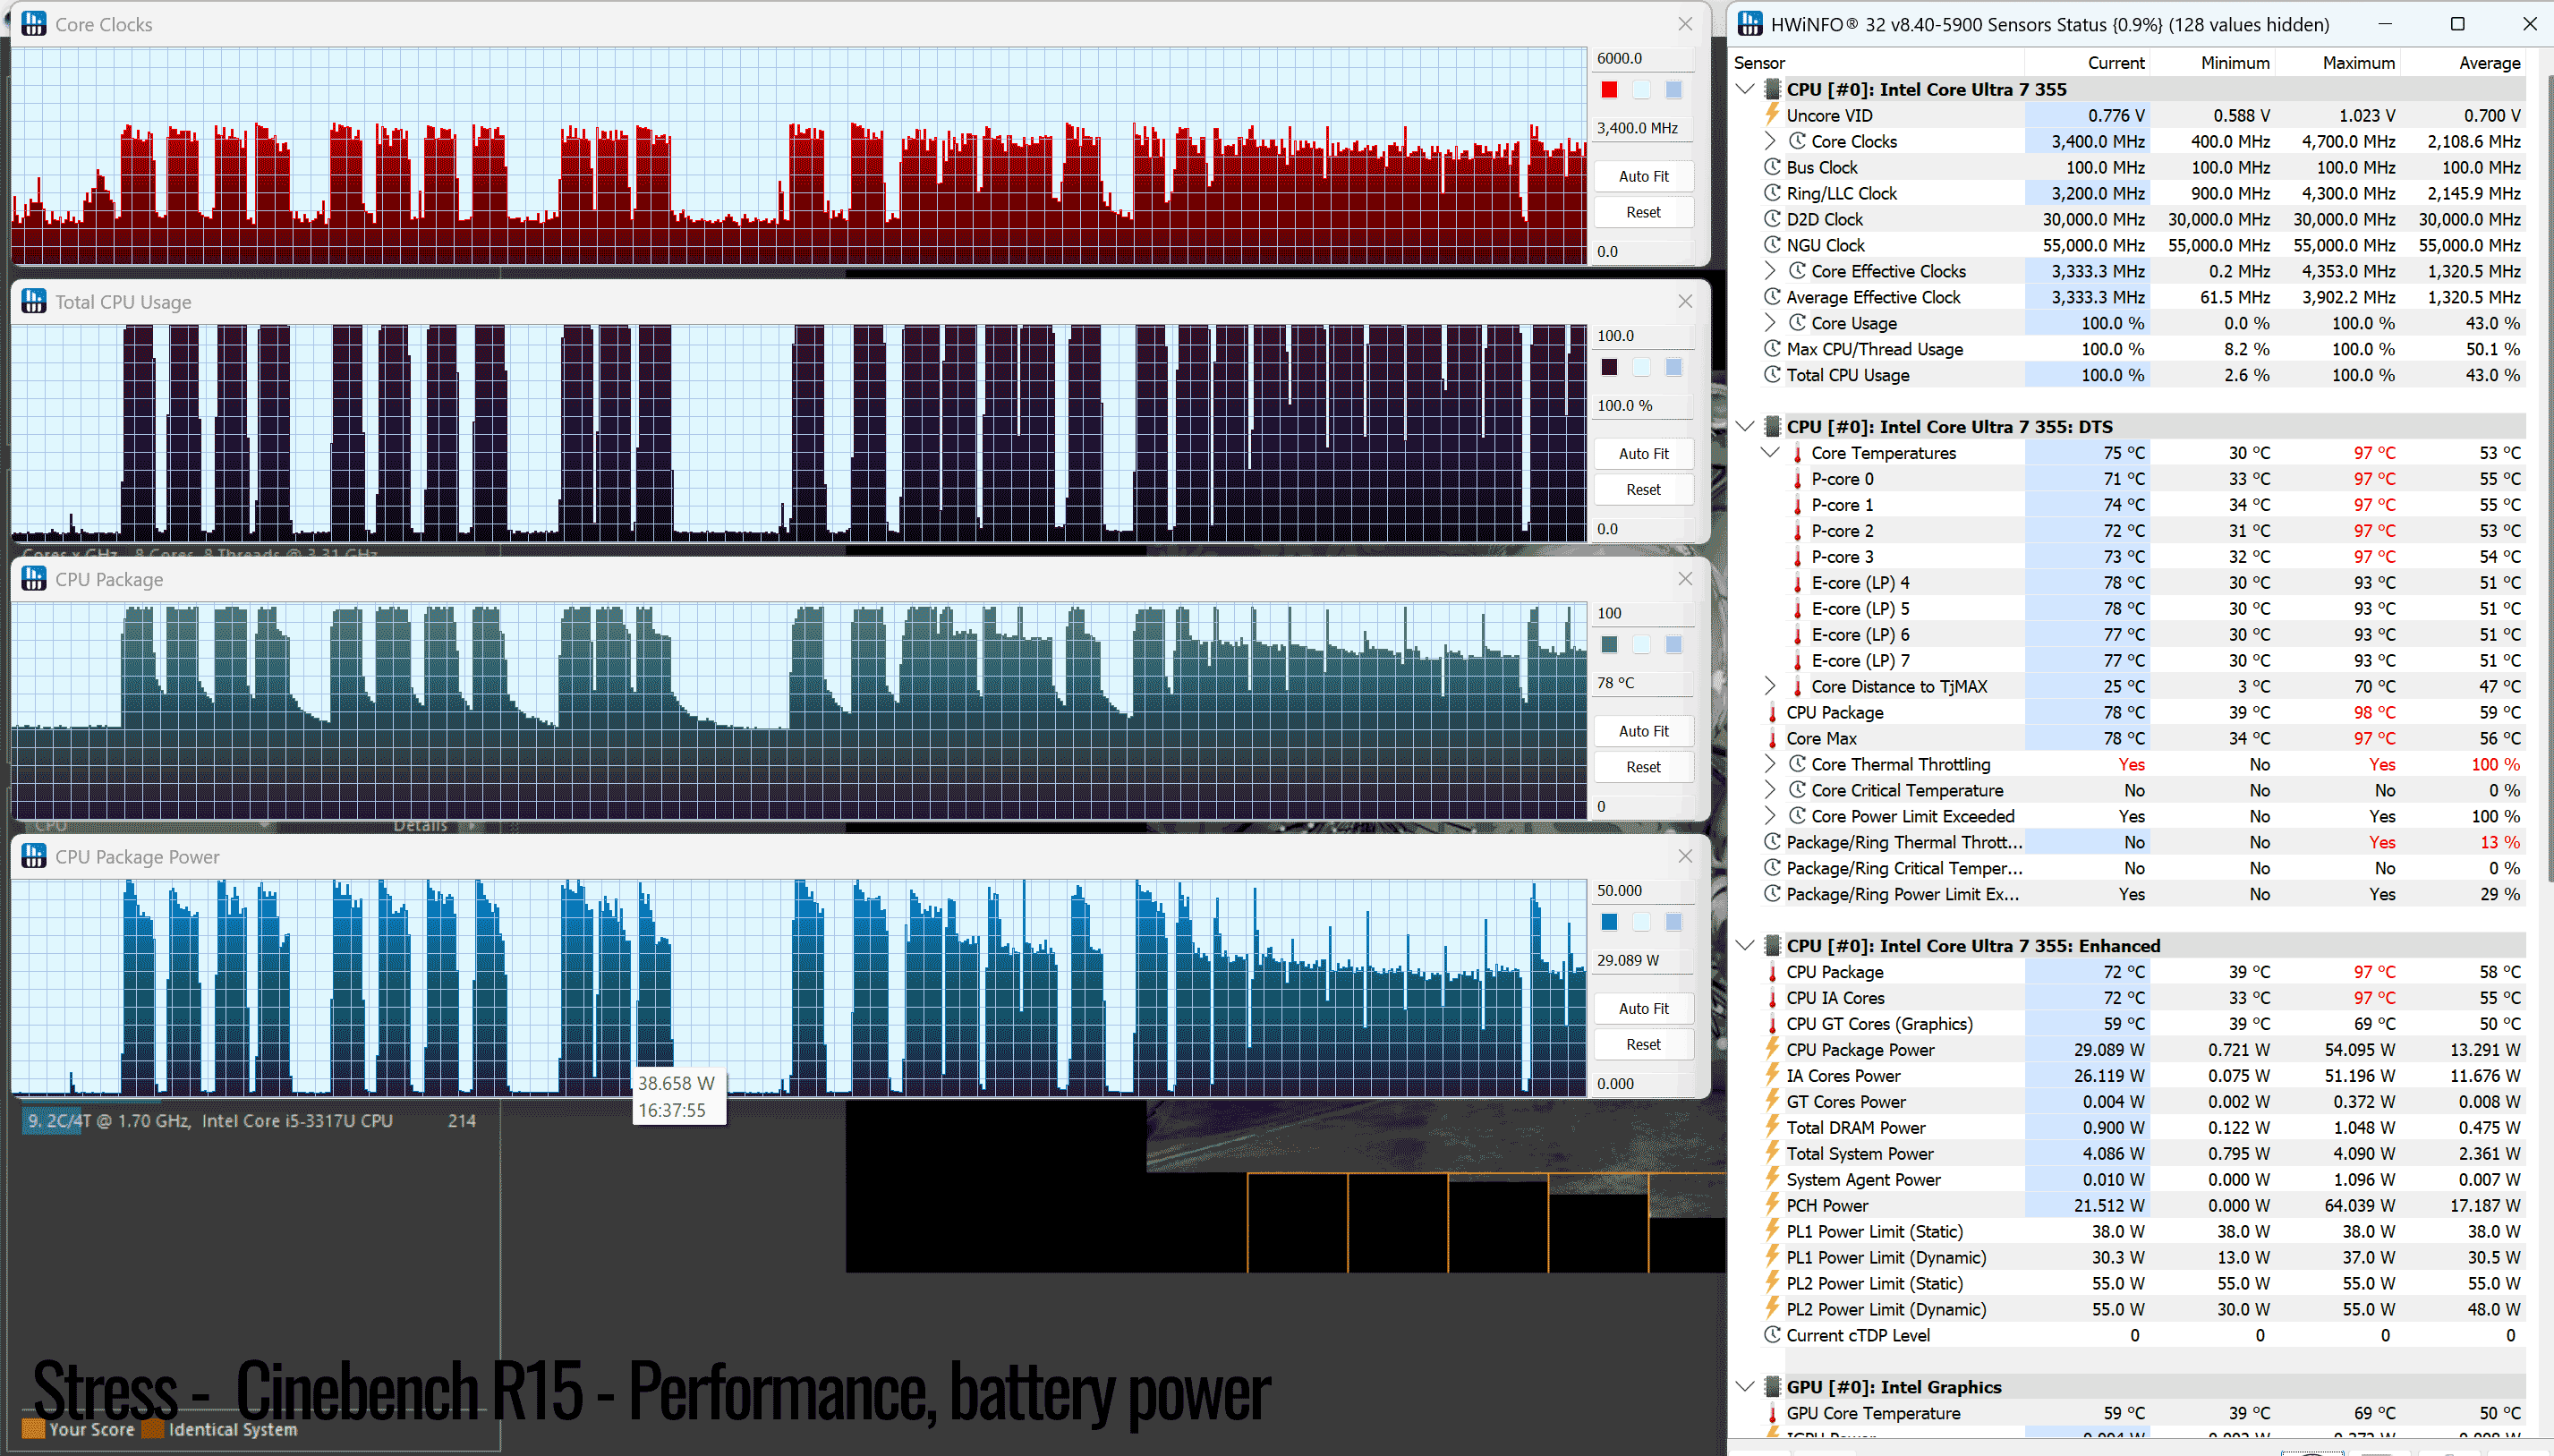Image resolution: width=2554 pixels, height=1456 pixels.
Task: Select the PL1 Power Limit (Static) lightning icon
Action: (1772, 1232)
